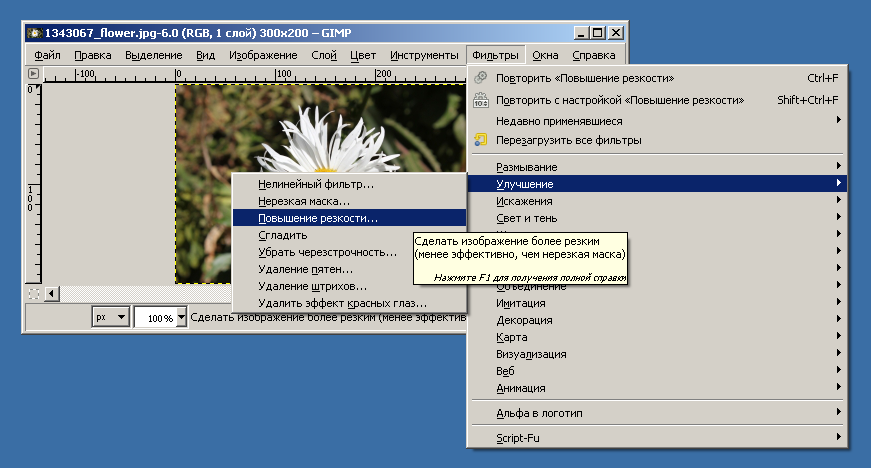Click the reload icon beside Перезагрузить все фильтры
Screen dimensions: 871x468
pyautogui.click(x=480, y=140)
